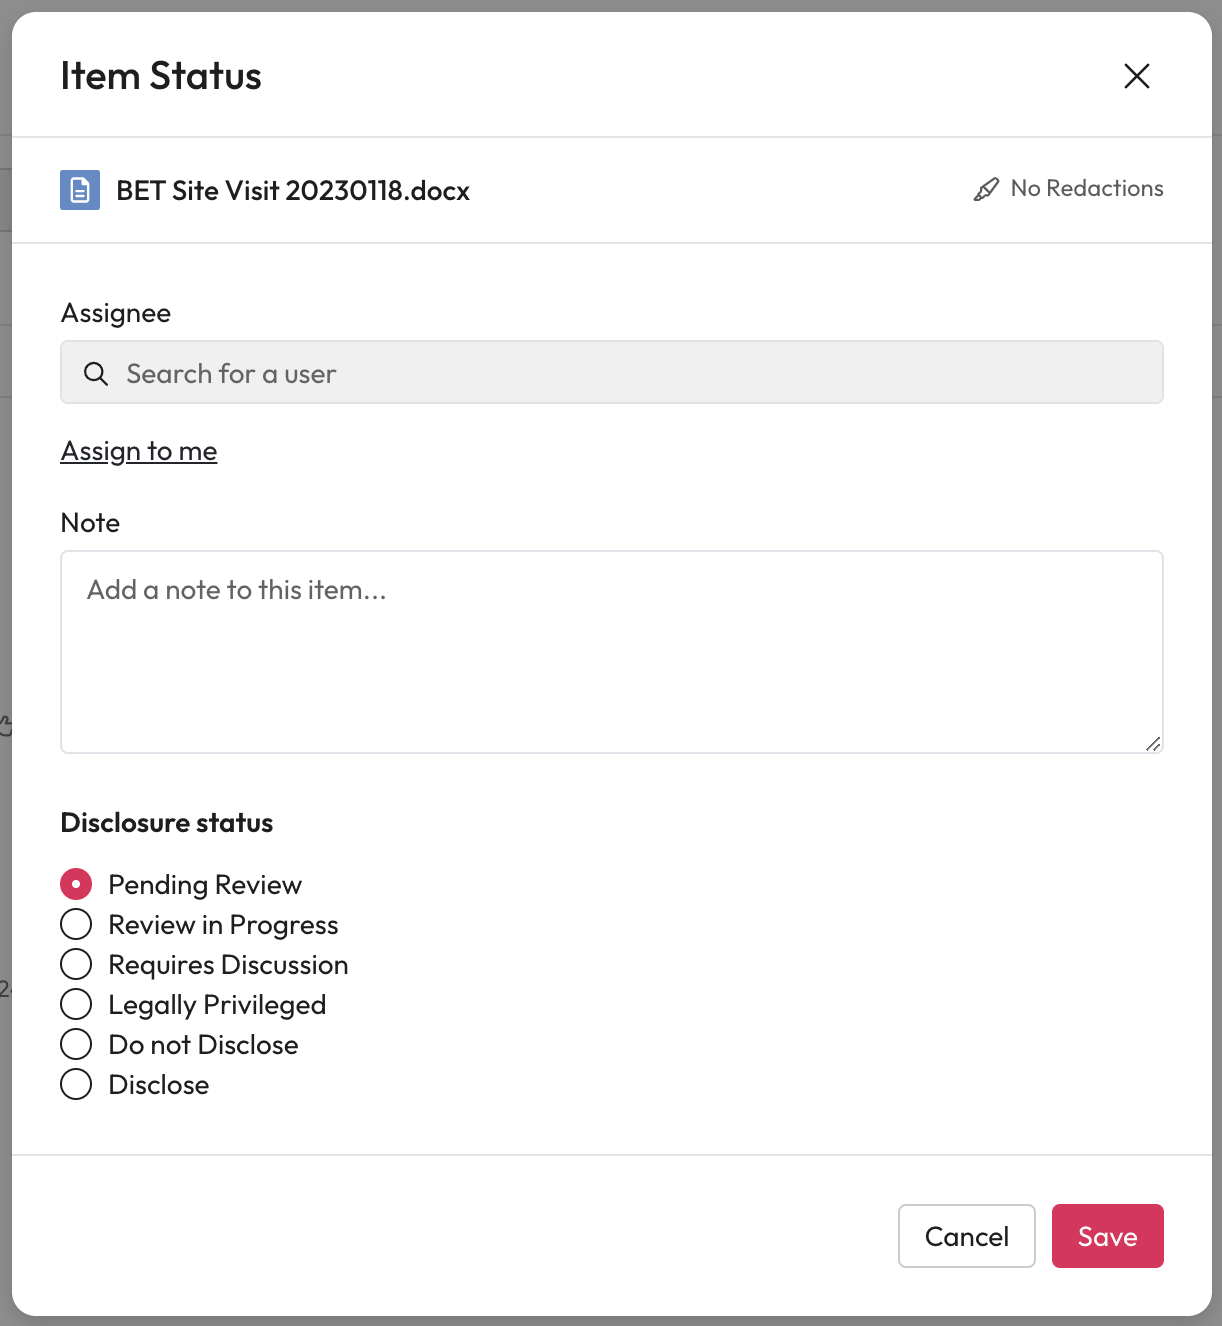Select the Do not Disclose option
Screen dimensions: 1222x1326
point(76,1044)
